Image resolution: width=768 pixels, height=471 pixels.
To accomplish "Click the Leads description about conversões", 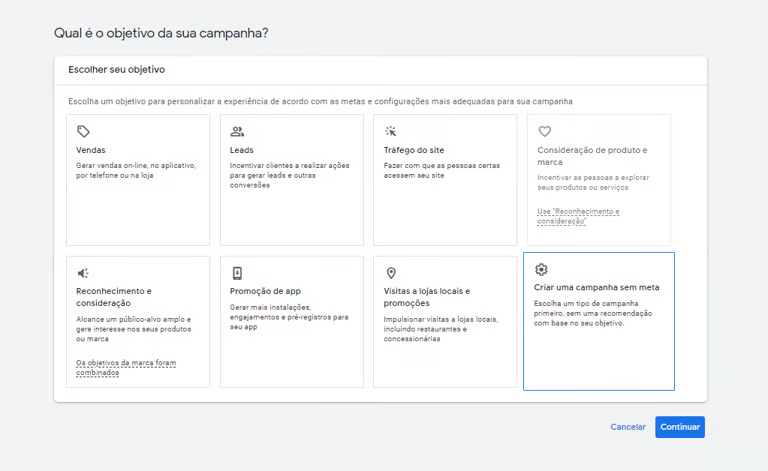I will (x=289, y=175).
